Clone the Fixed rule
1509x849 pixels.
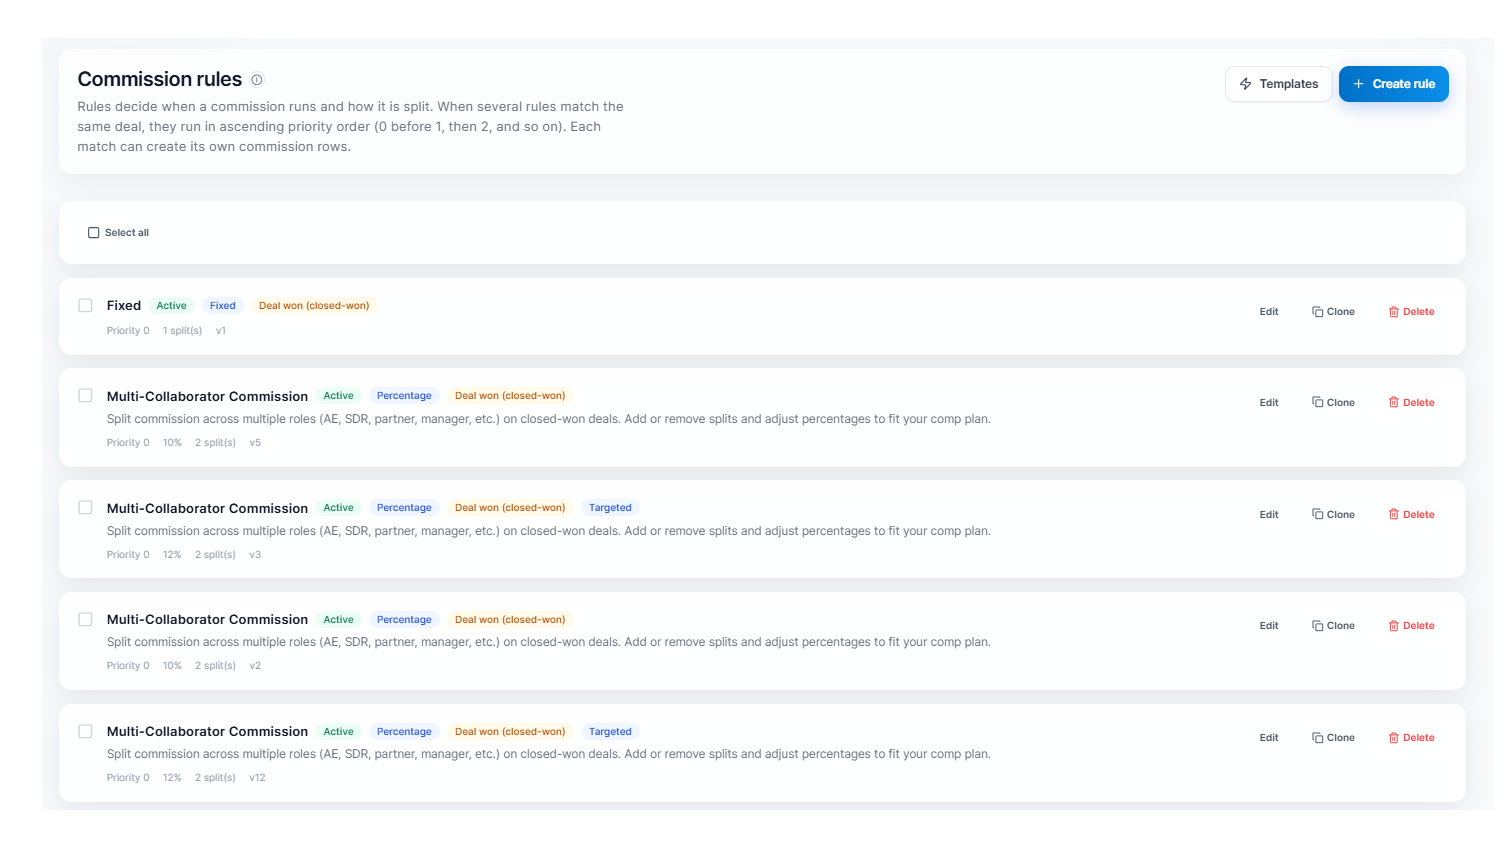[1333, 312]
